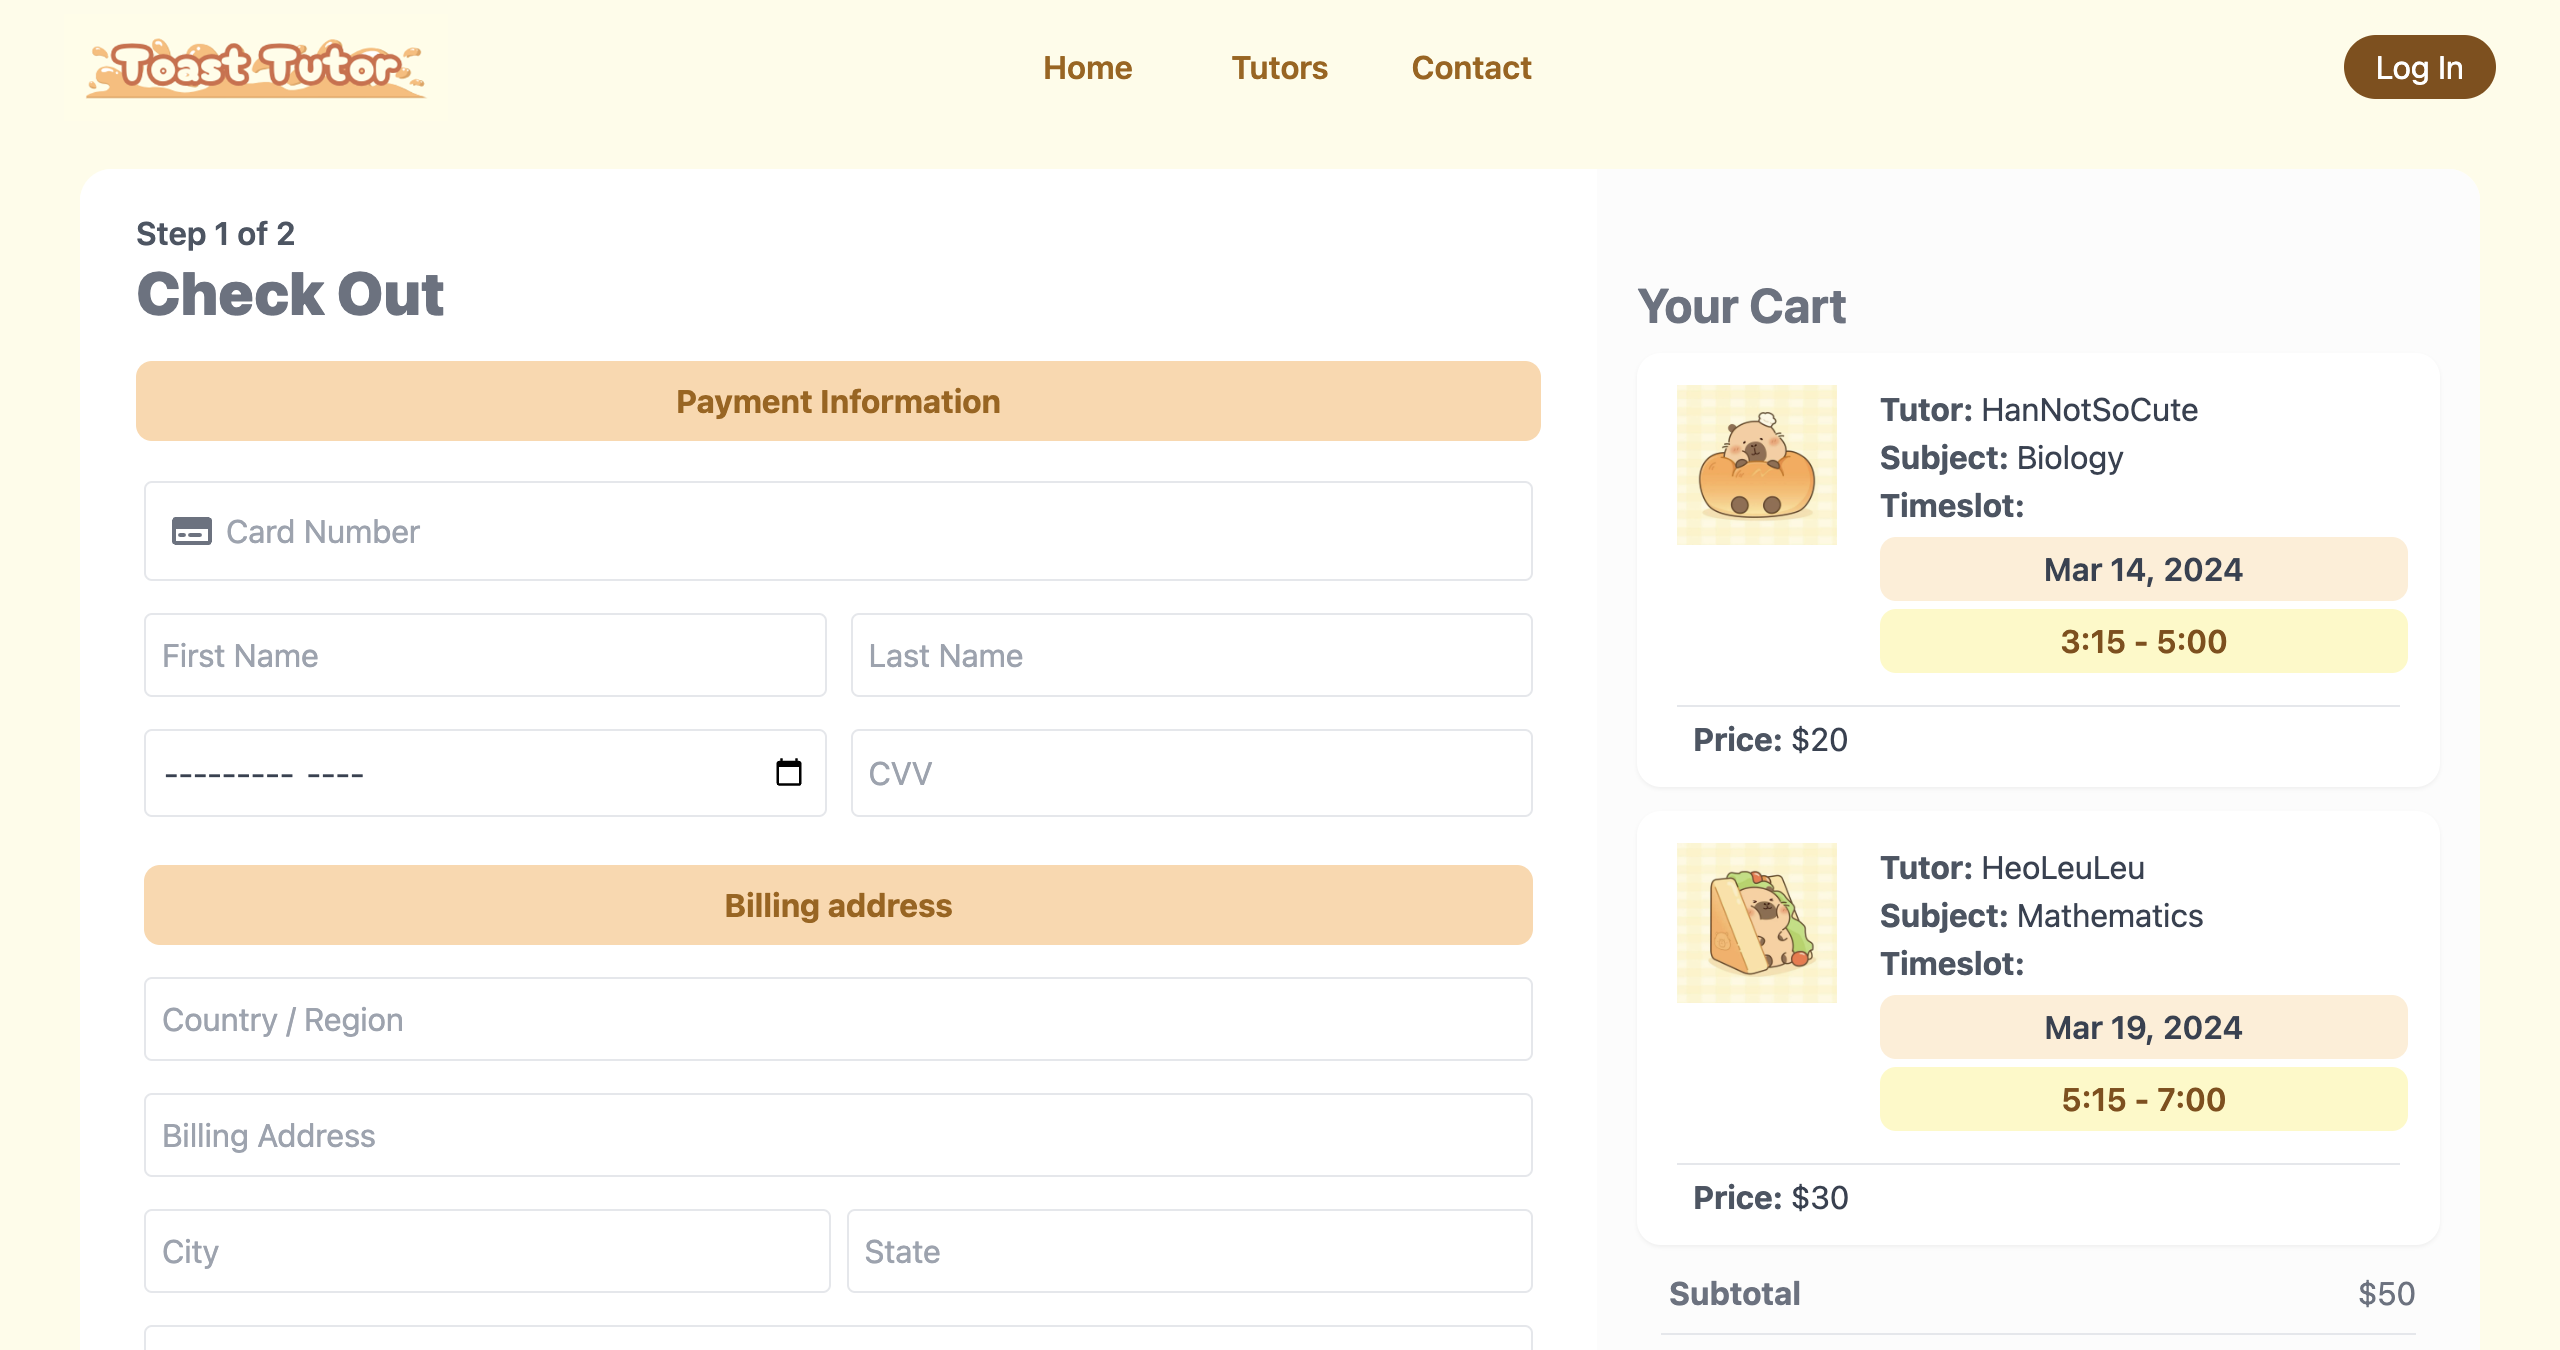Viewport: 2560px width, 1350px height.
Task: Click HanNotSoCute tutor avatar image
Action: [x=1756, y=465]
